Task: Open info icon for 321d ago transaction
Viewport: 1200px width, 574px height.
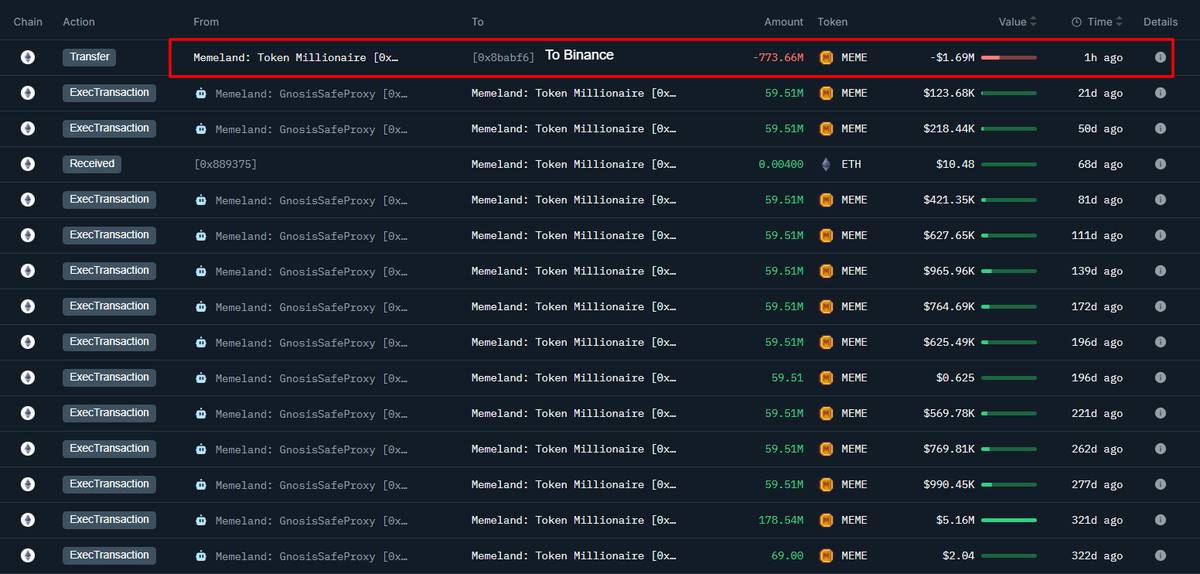Action: (x=1160, y=520)
